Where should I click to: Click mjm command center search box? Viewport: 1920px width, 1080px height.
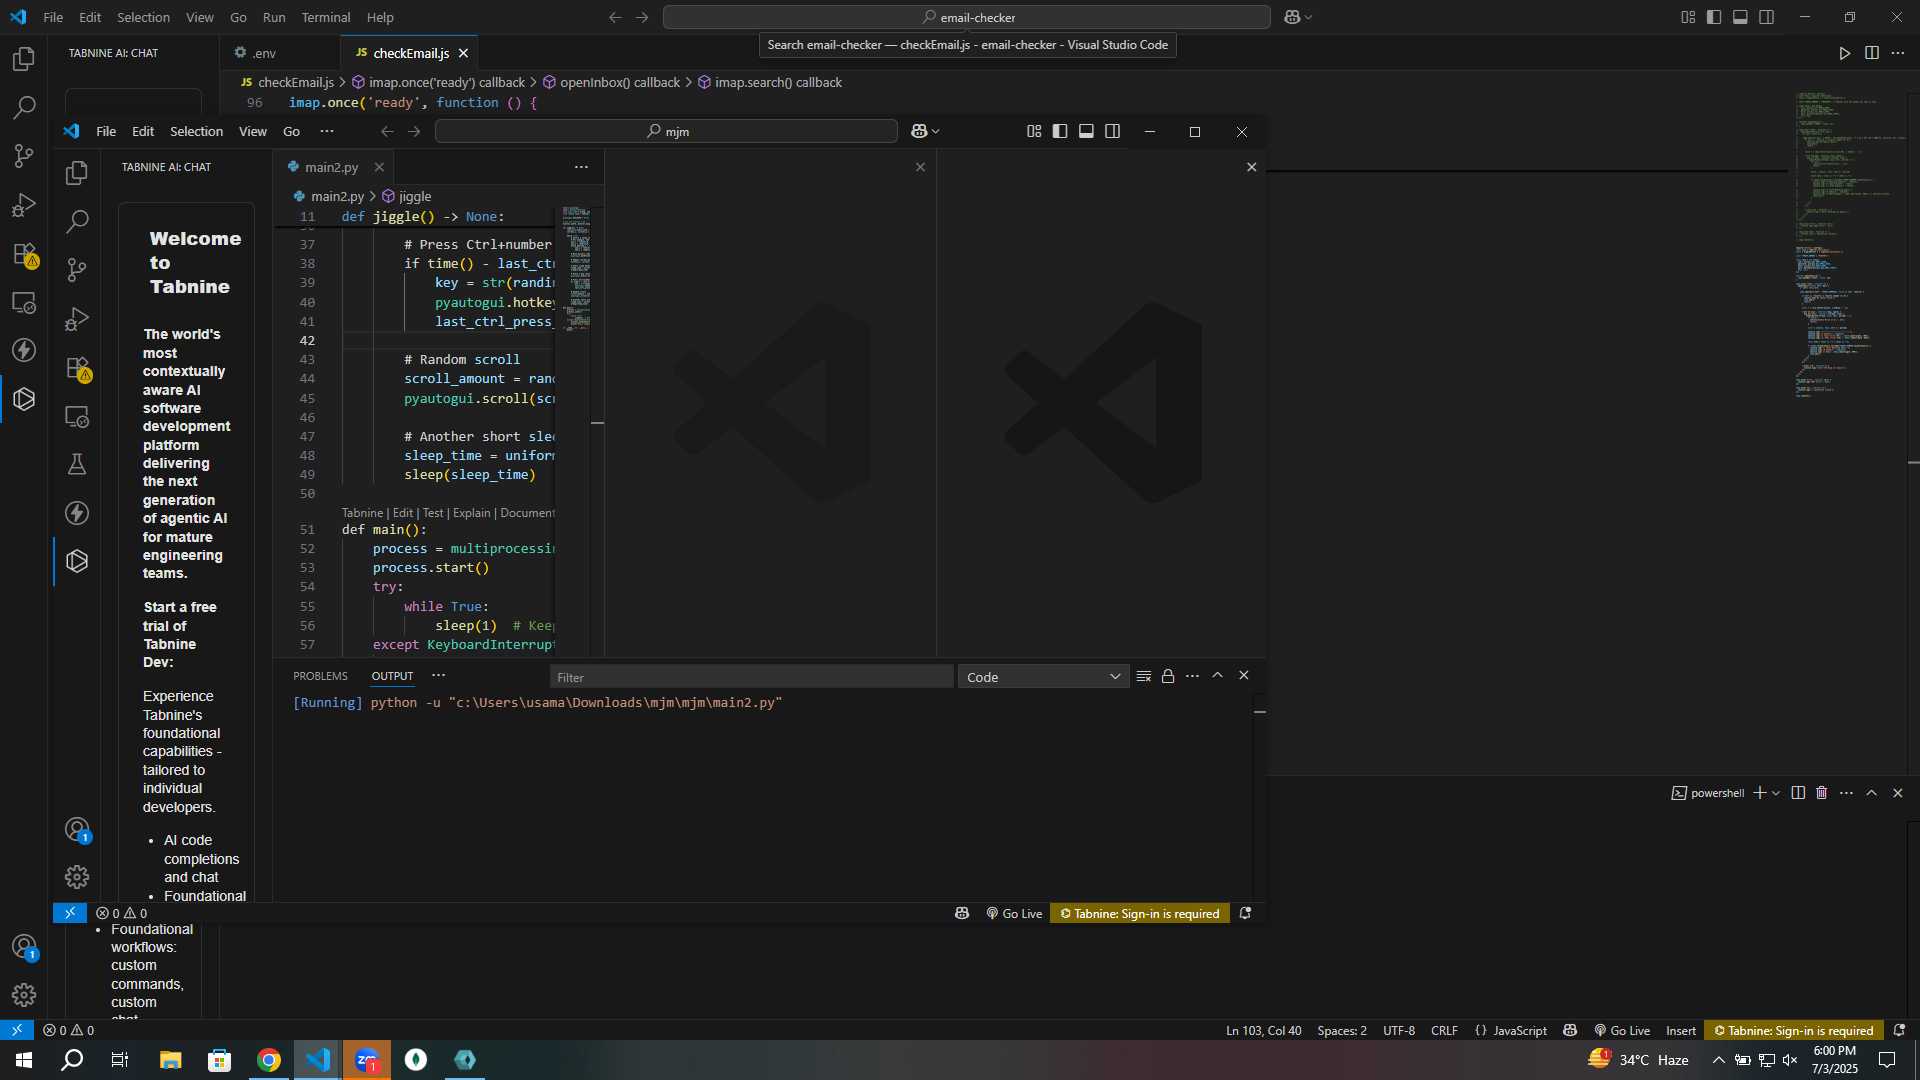[x=666, y=131]
